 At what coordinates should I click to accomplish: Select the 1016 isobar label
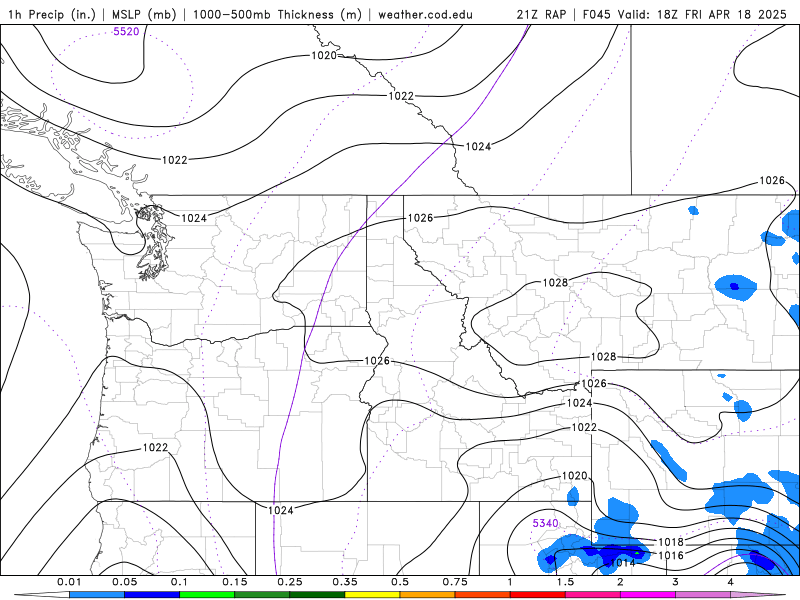pyautogui.click(x=671, y=555)
